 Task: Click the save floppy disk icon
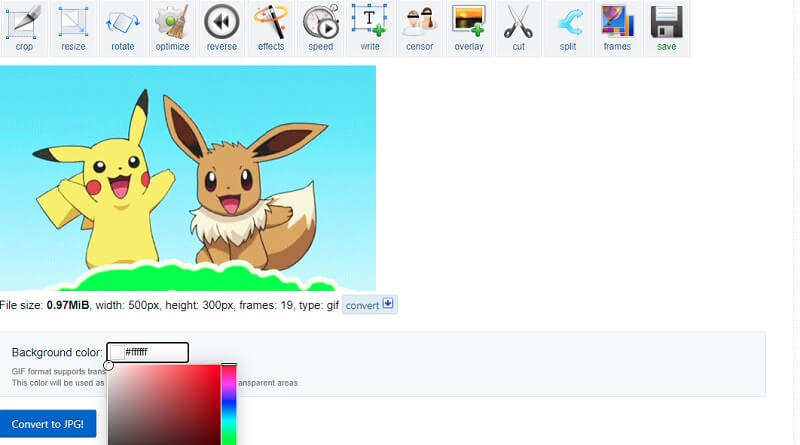(x=666, y=28)
